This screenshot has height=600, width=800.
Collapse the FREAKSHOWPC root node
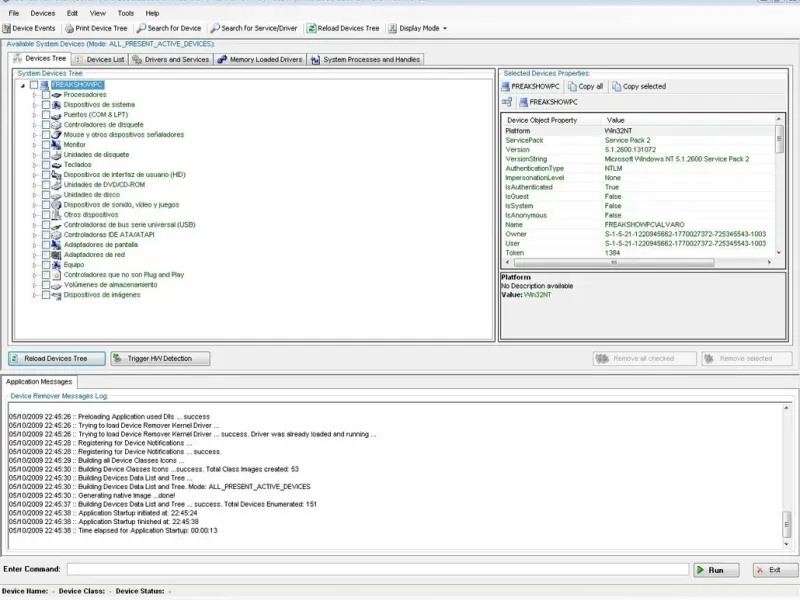(x=22, y=85)
